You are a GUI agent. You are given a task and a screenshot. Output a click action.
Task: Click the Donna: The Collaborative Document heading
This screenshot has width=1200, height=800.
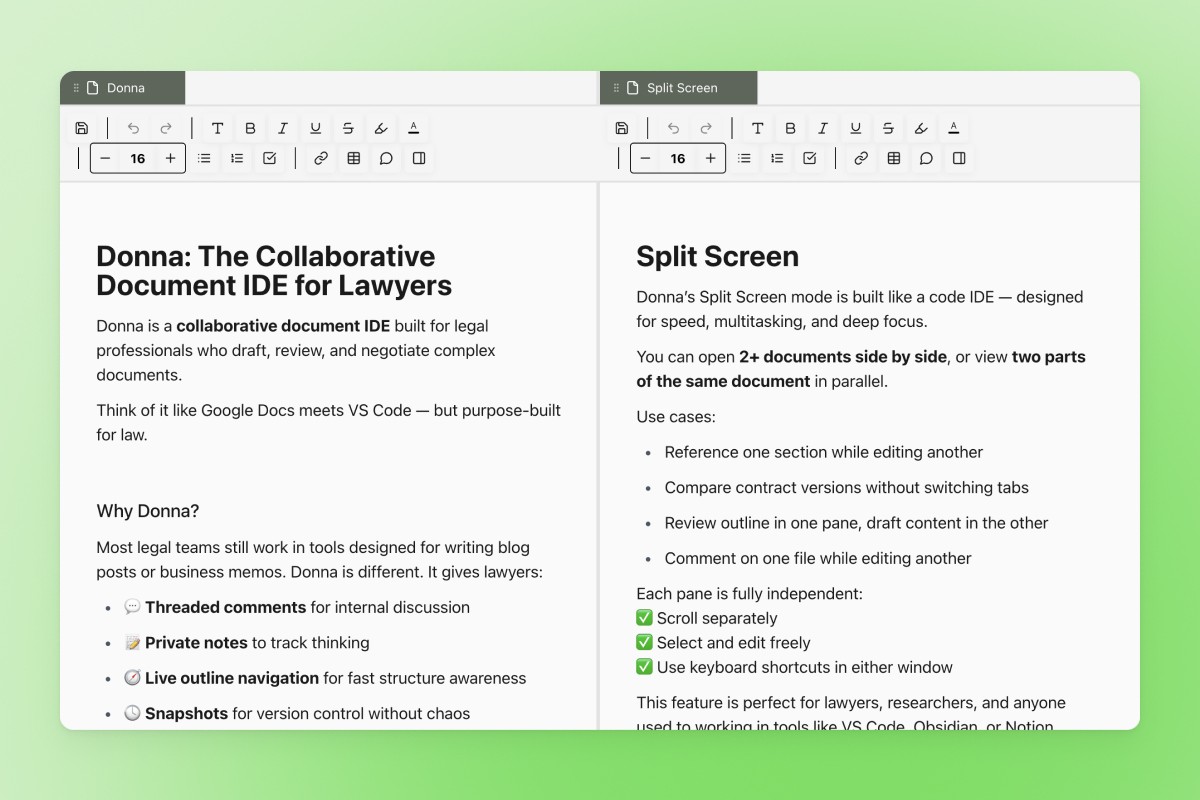[x=274, y=271]
